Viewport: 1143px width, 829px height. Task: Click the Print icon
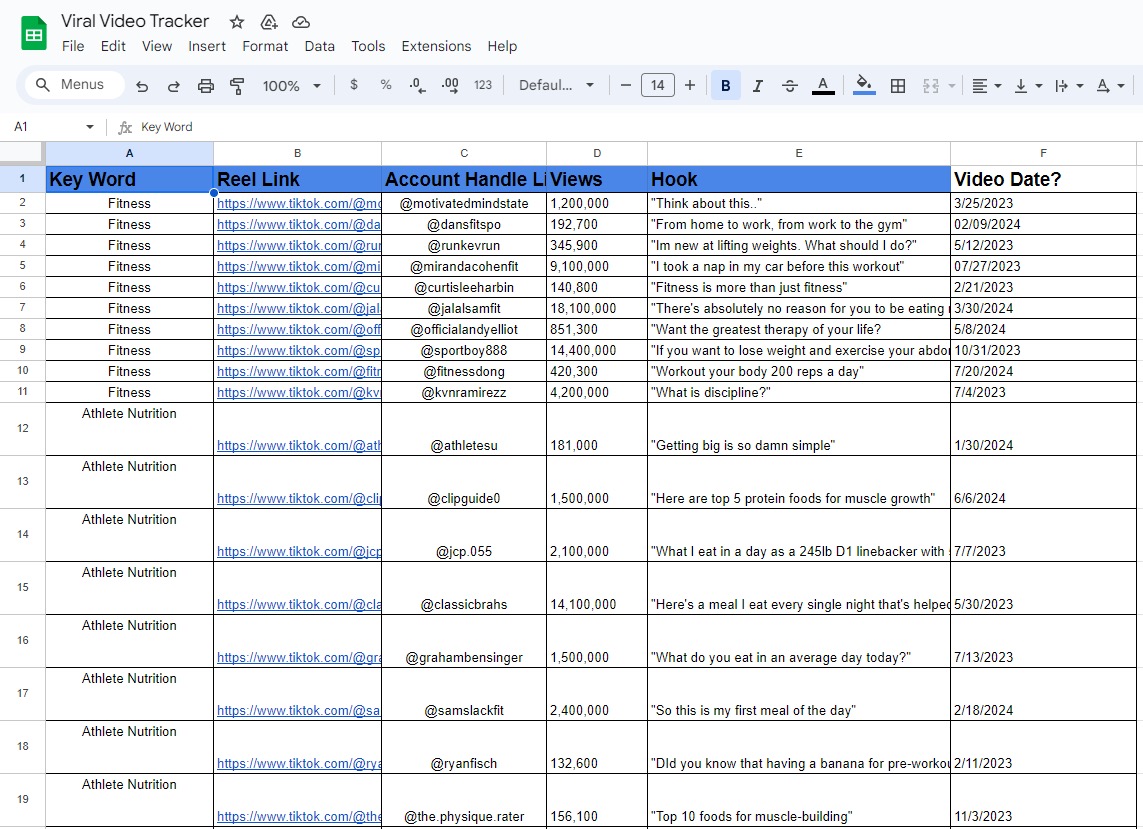(205, 86)
